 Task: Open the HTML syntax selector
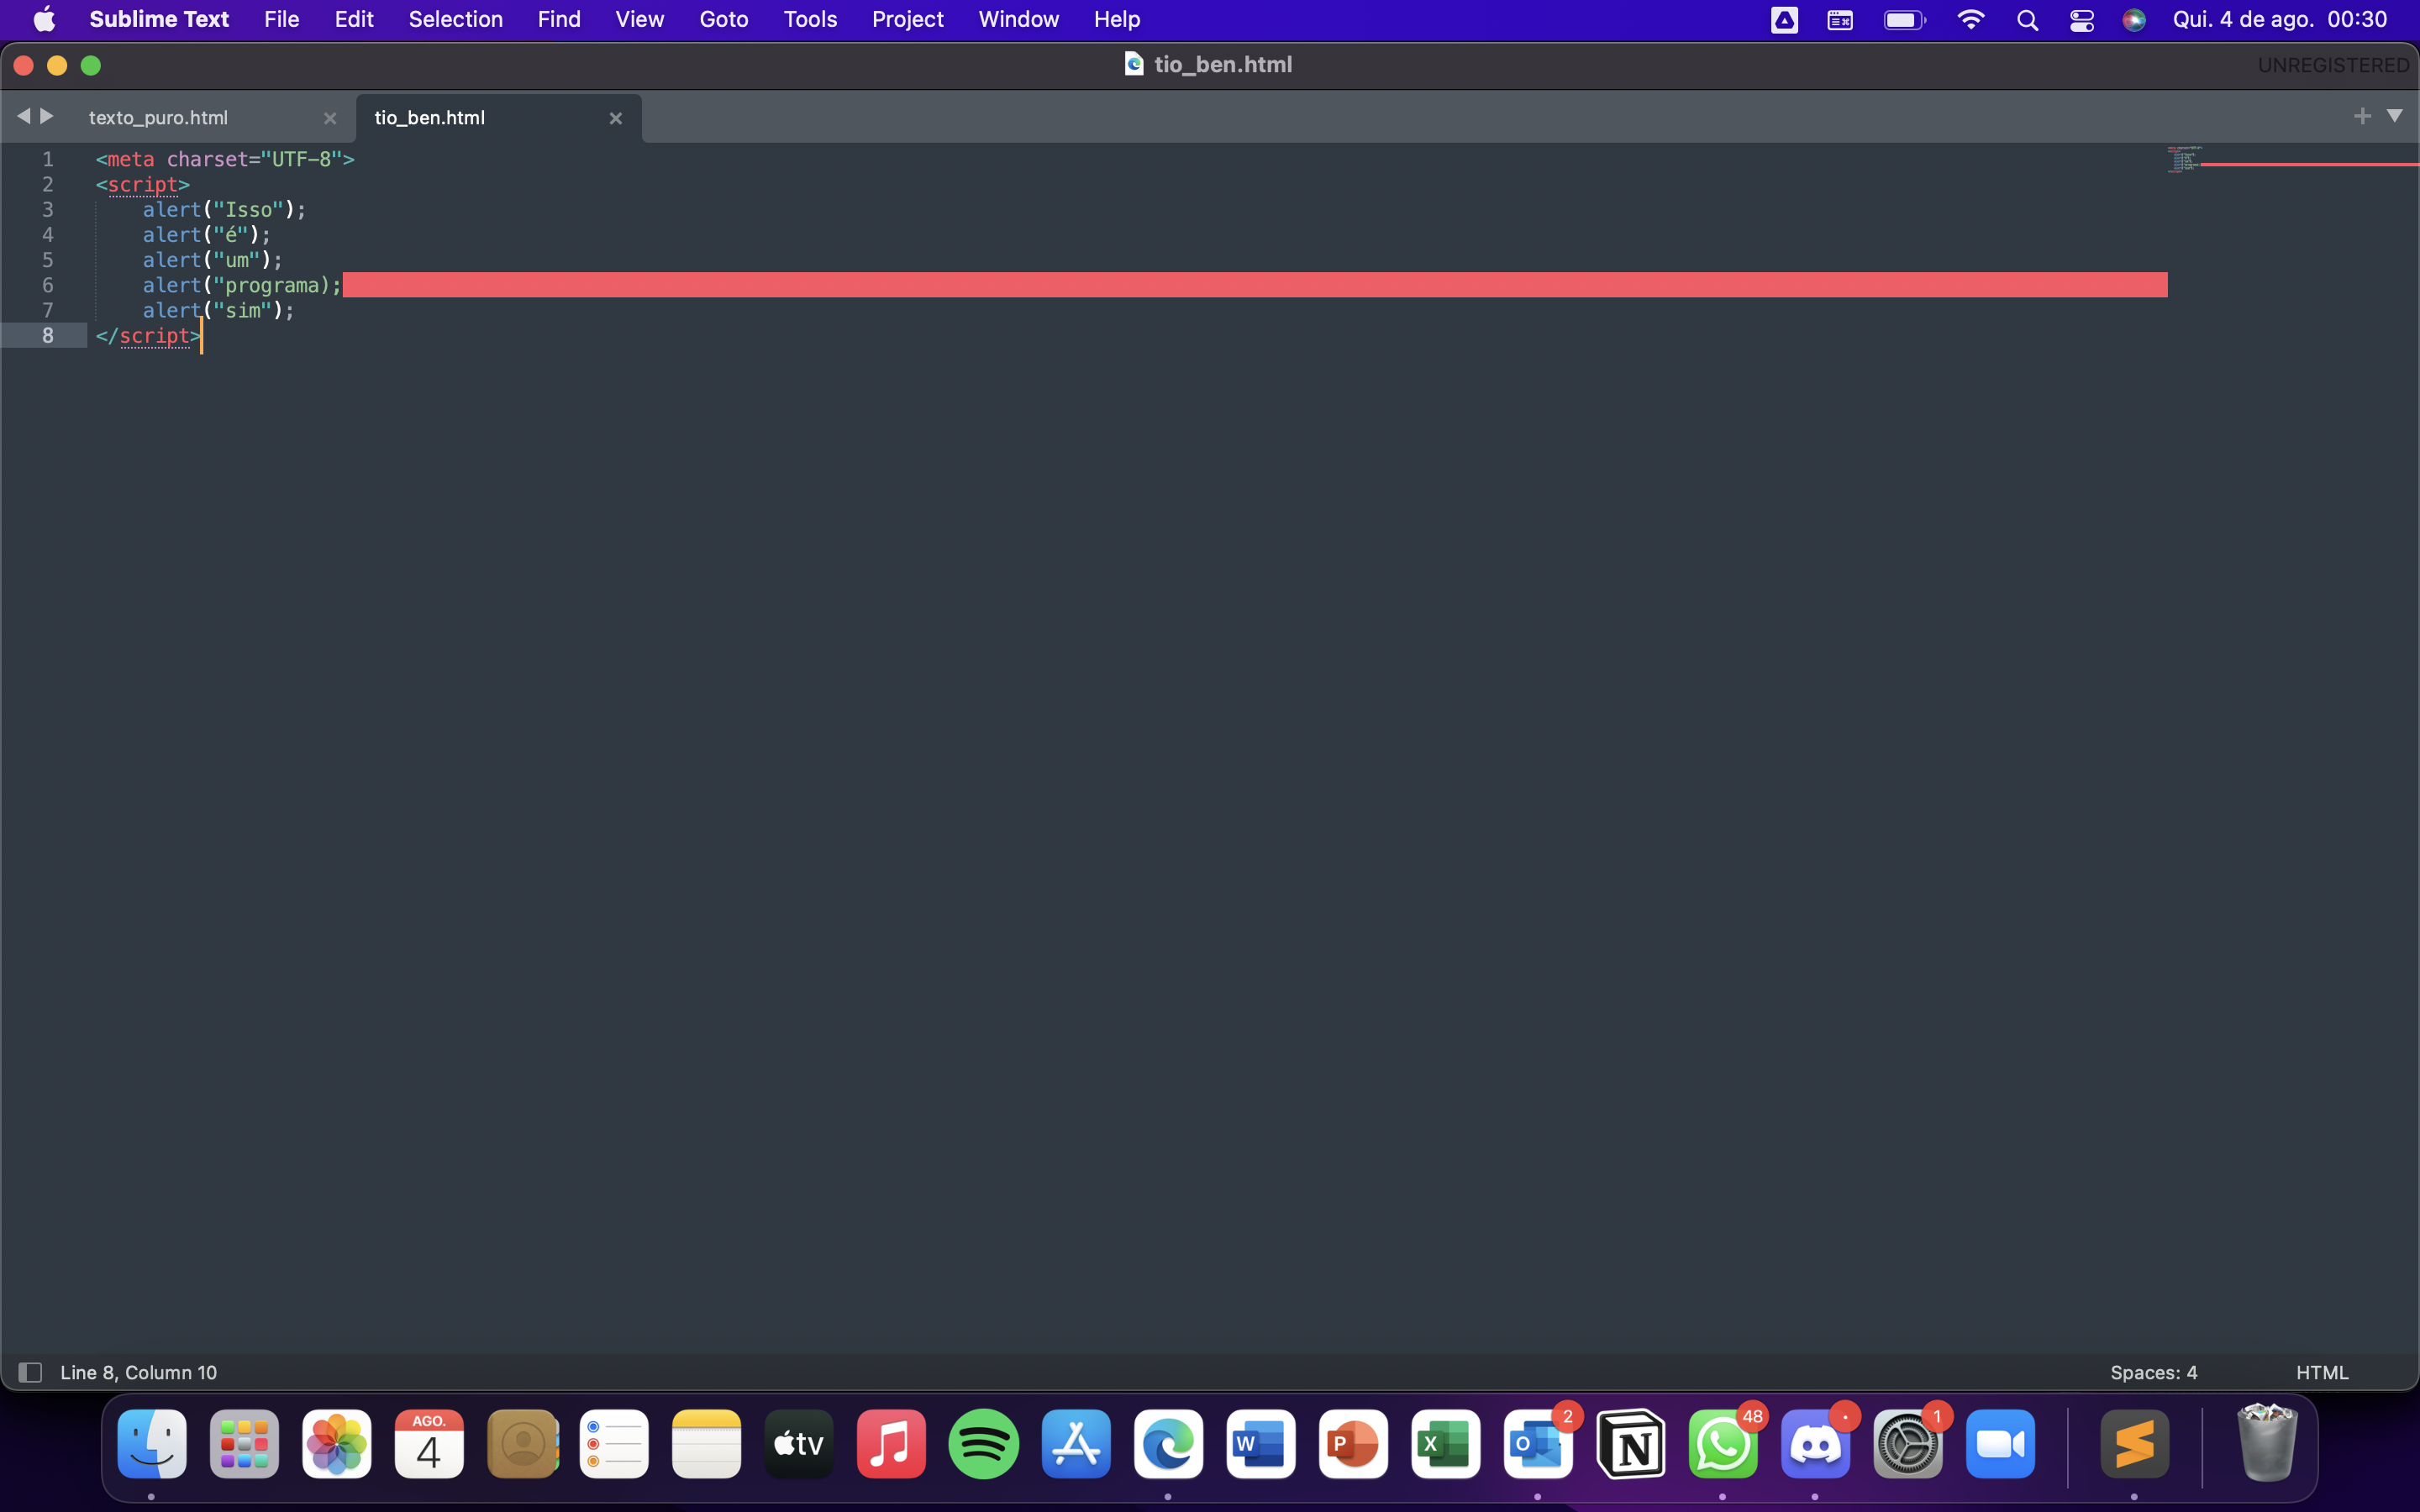(x=2322, y=1372)
